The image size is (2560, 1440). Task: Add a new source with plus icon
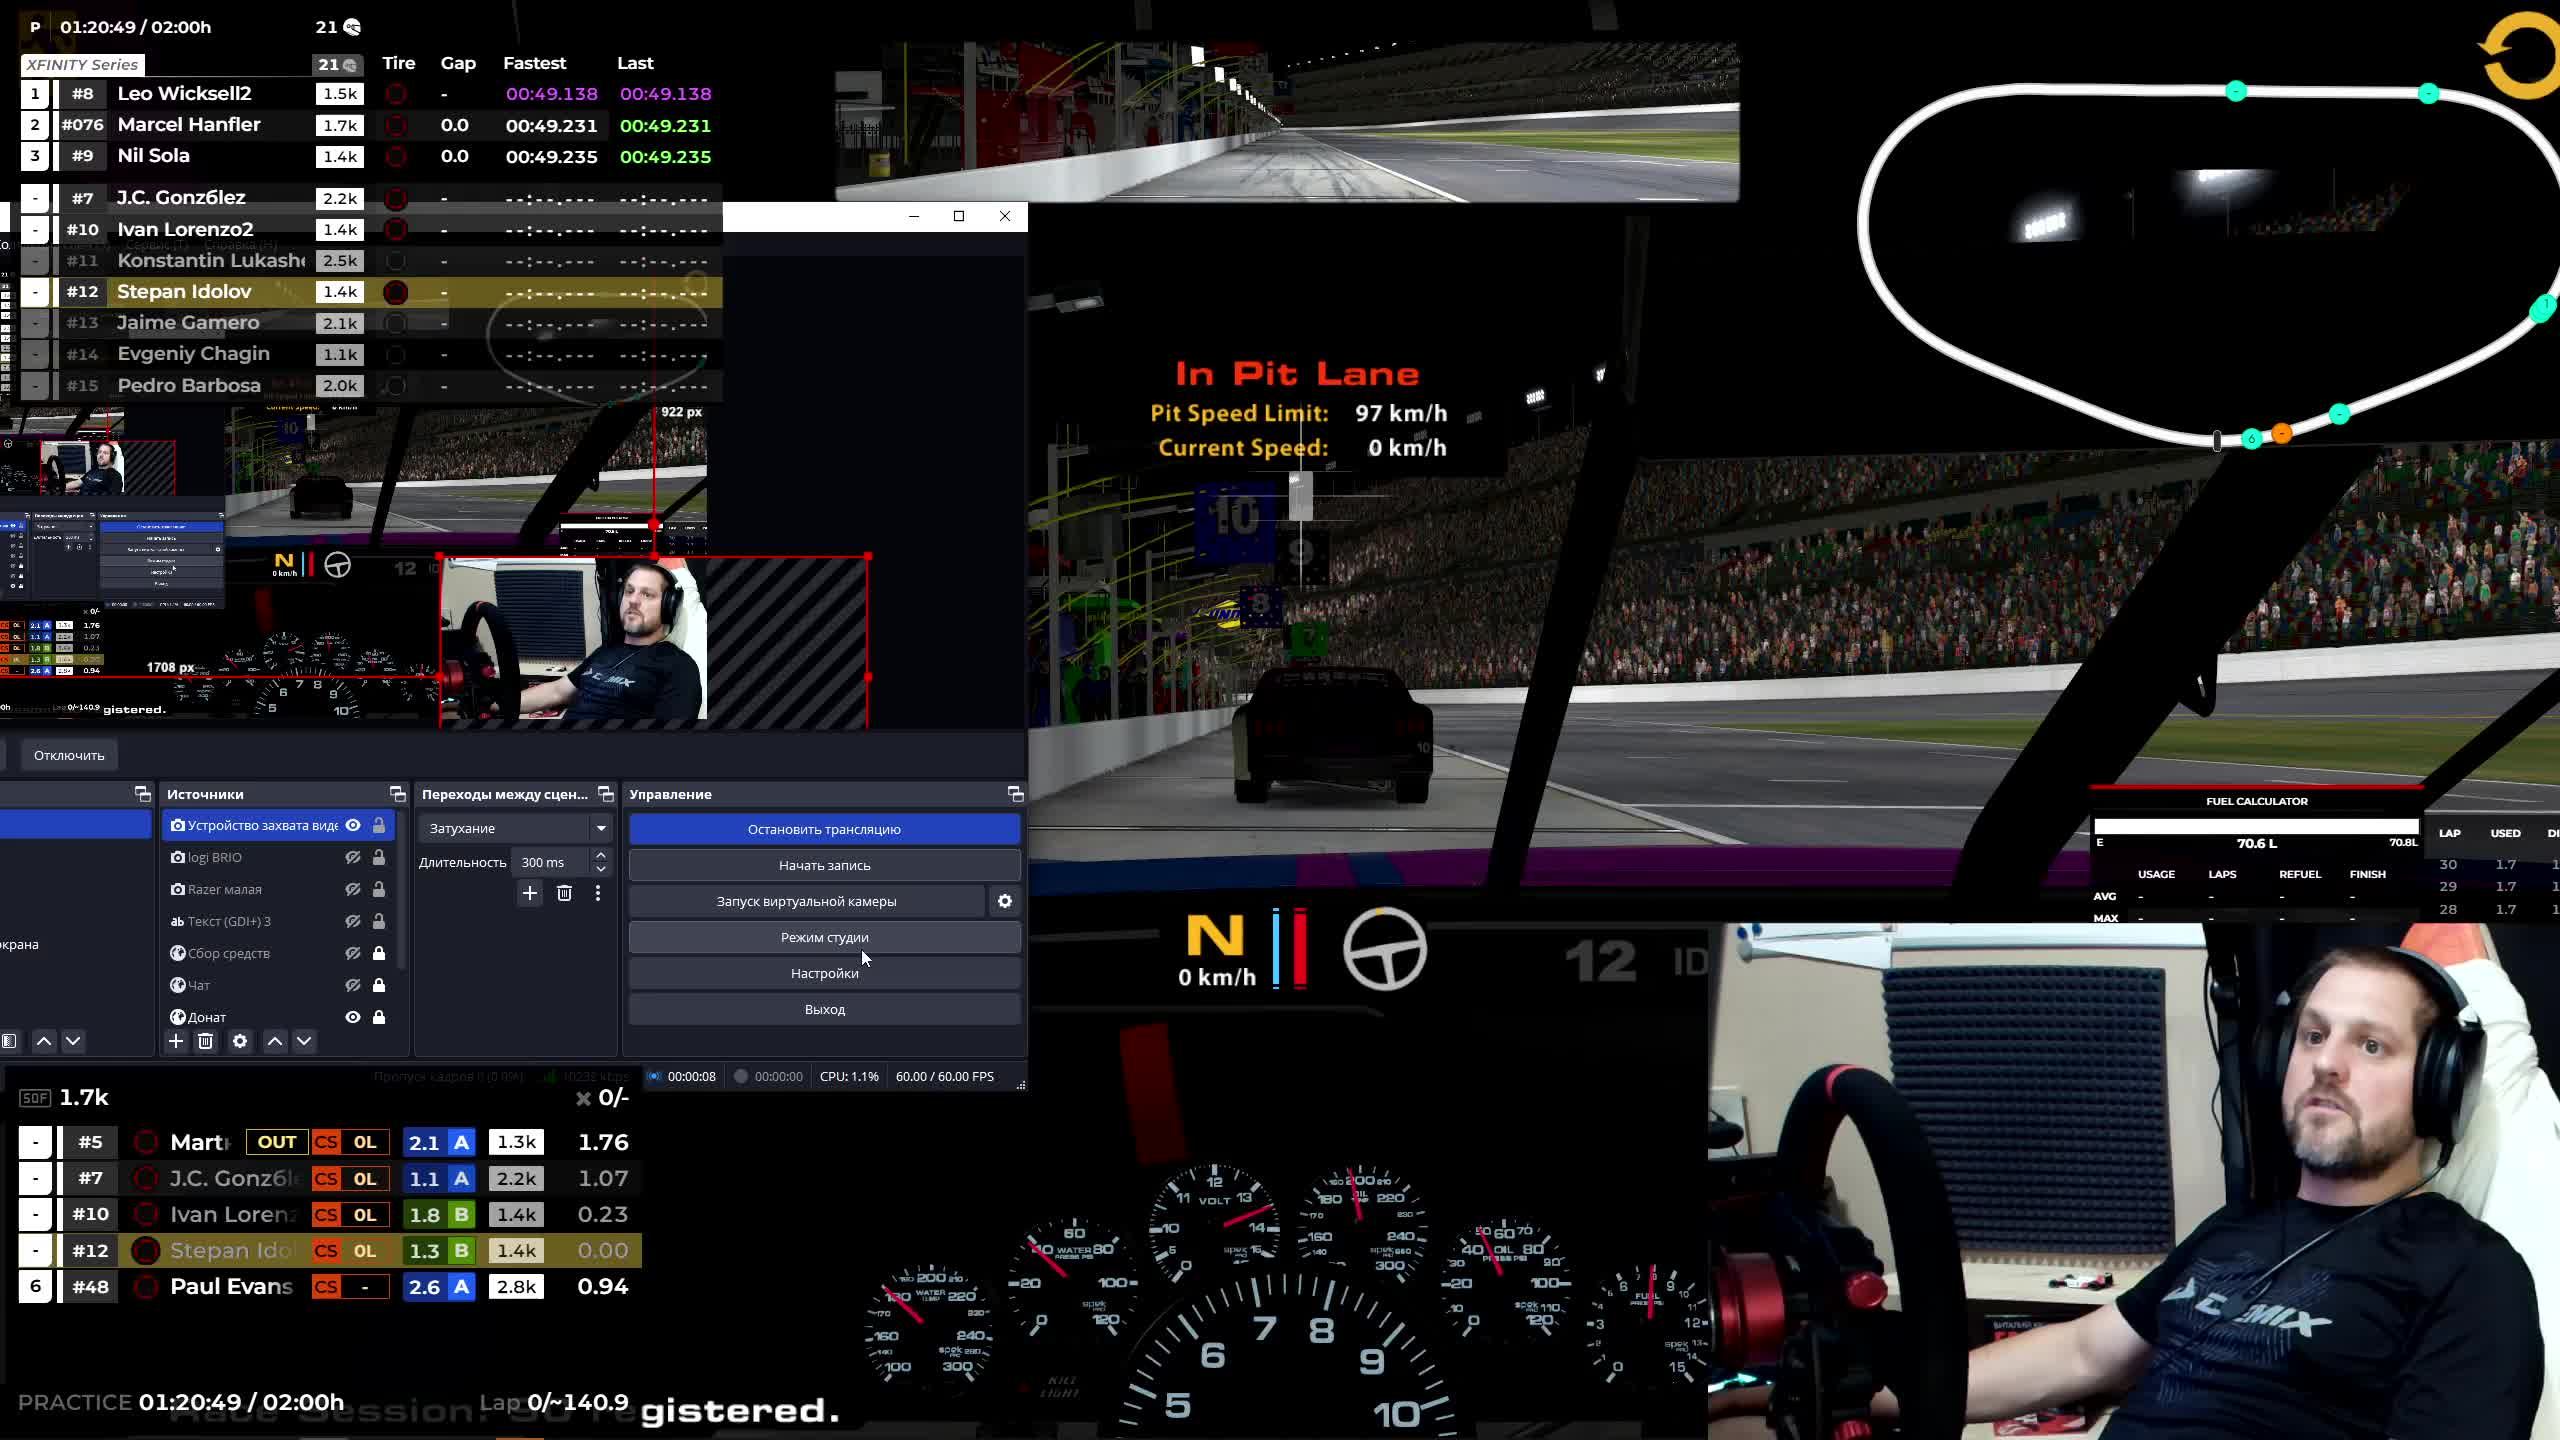coord(176,1041)
